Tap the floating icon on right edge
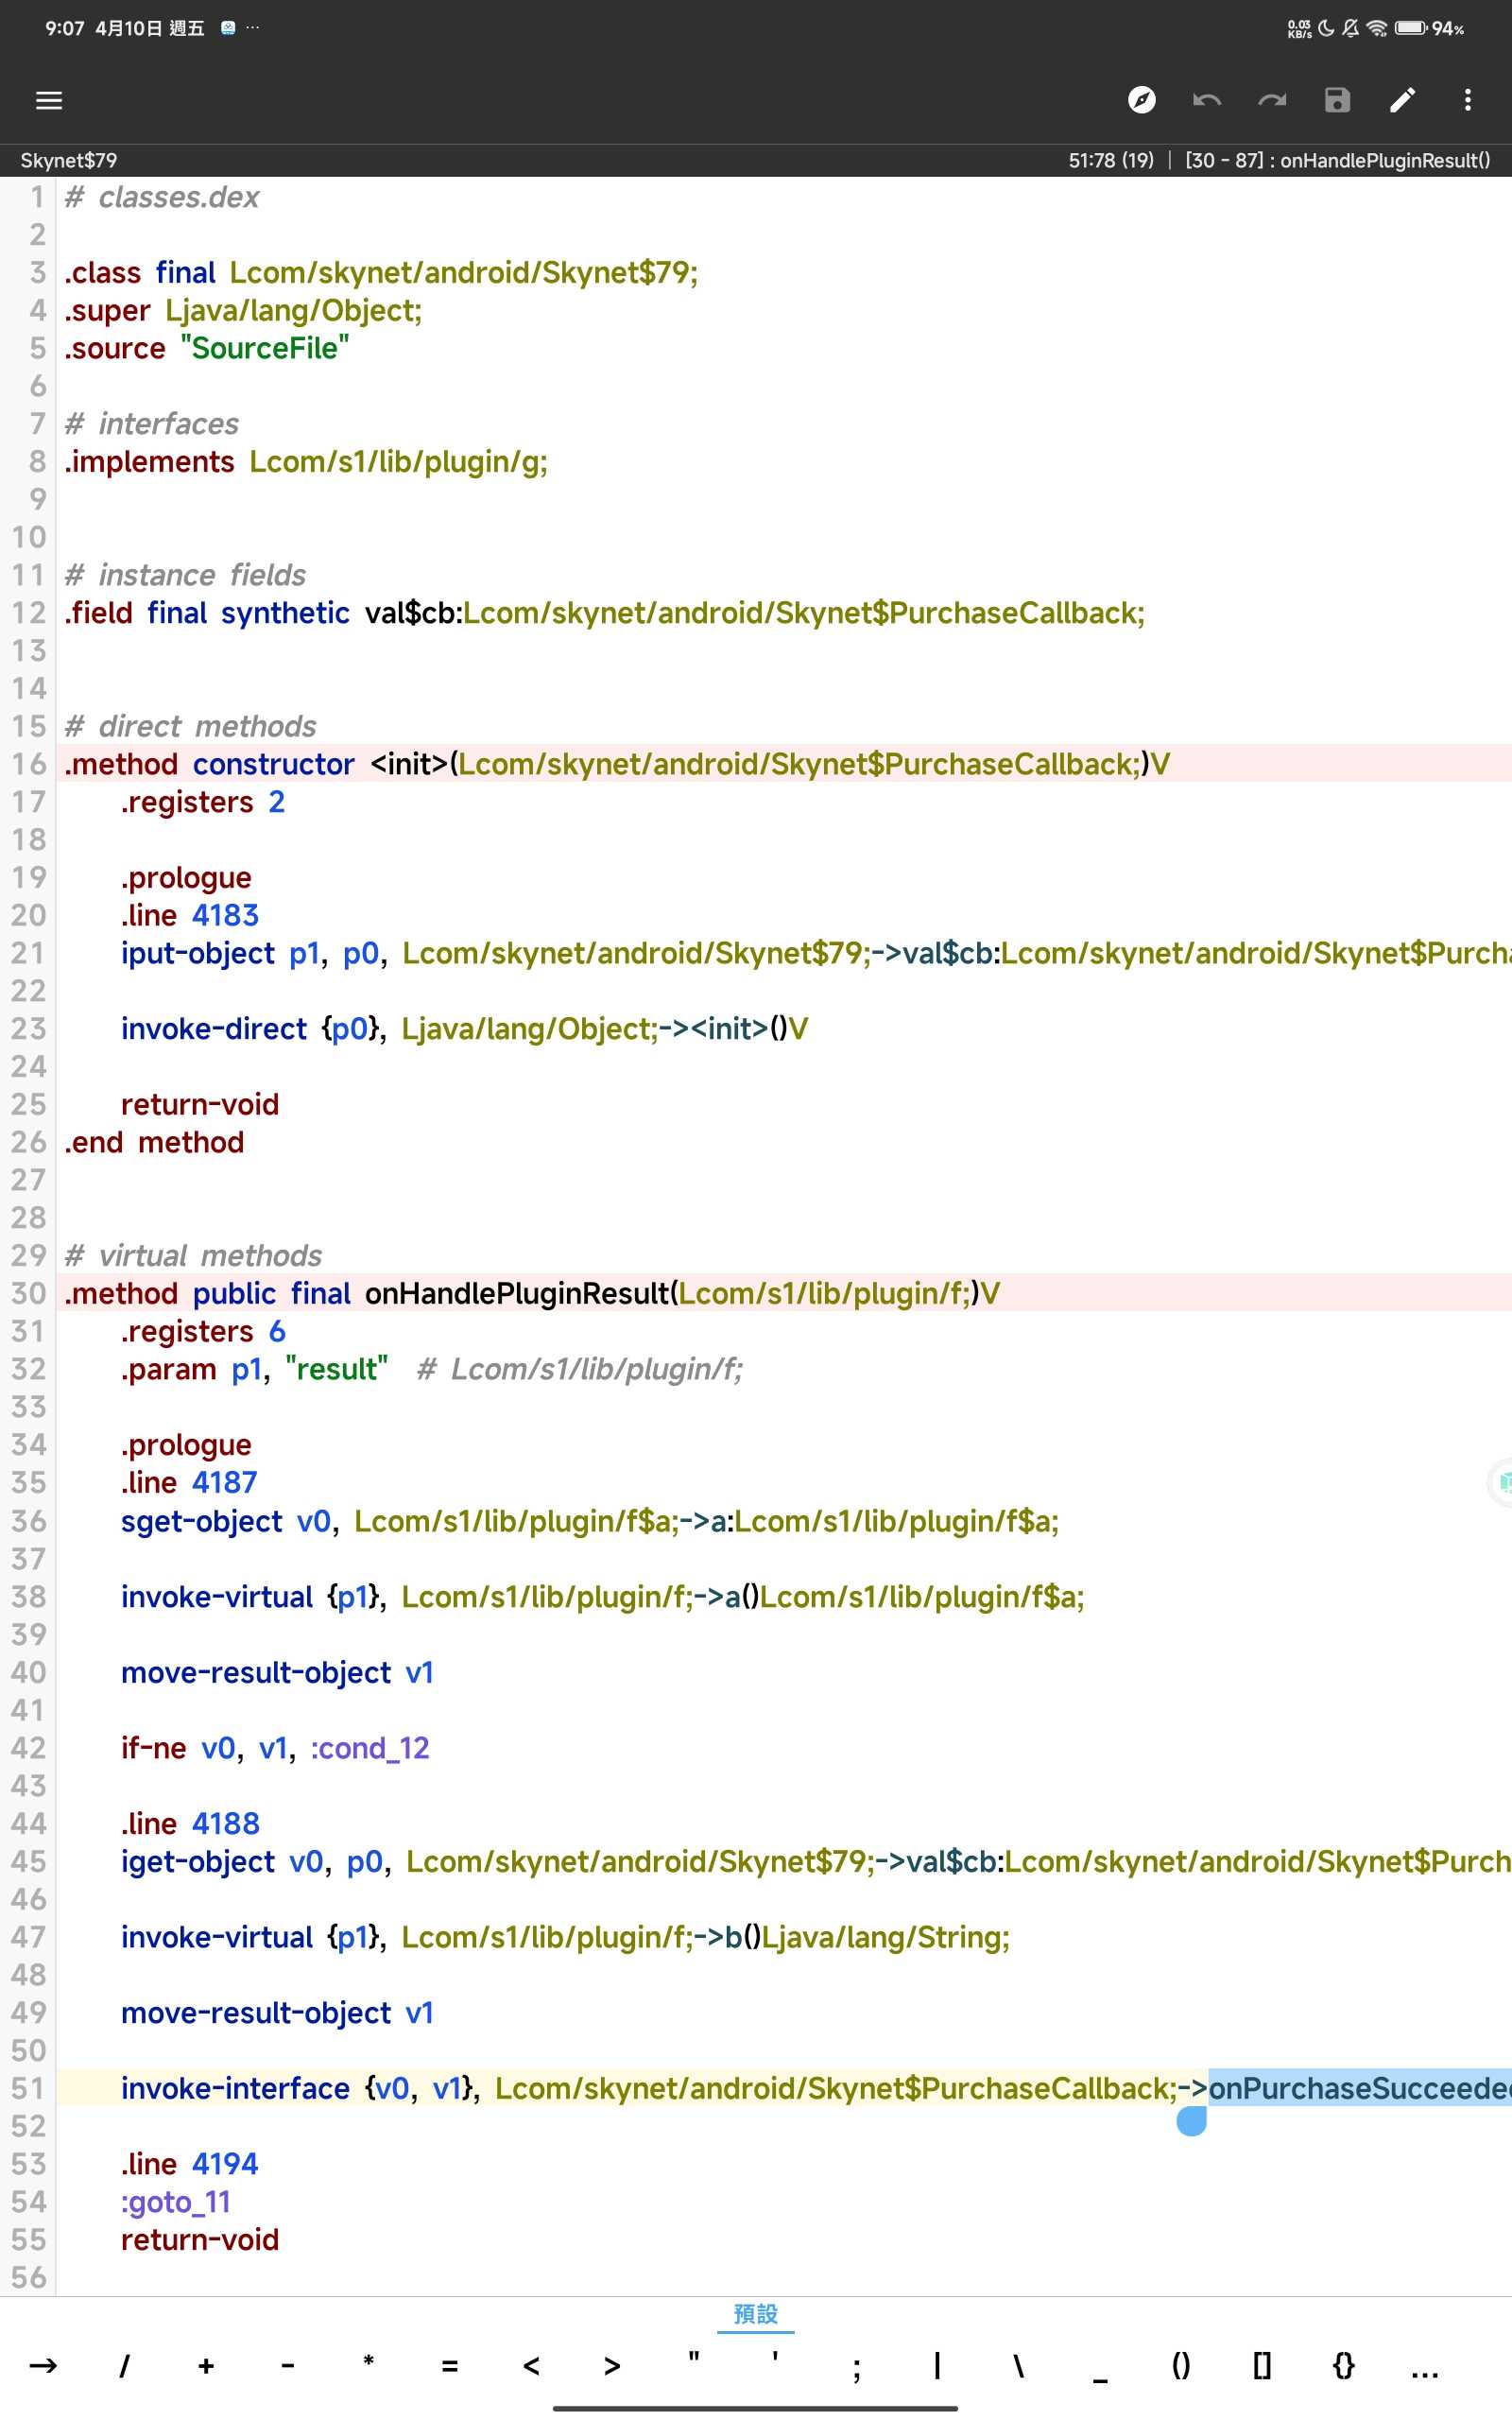This screenshot has height=2420, width=1512. click(1501, 1483)
